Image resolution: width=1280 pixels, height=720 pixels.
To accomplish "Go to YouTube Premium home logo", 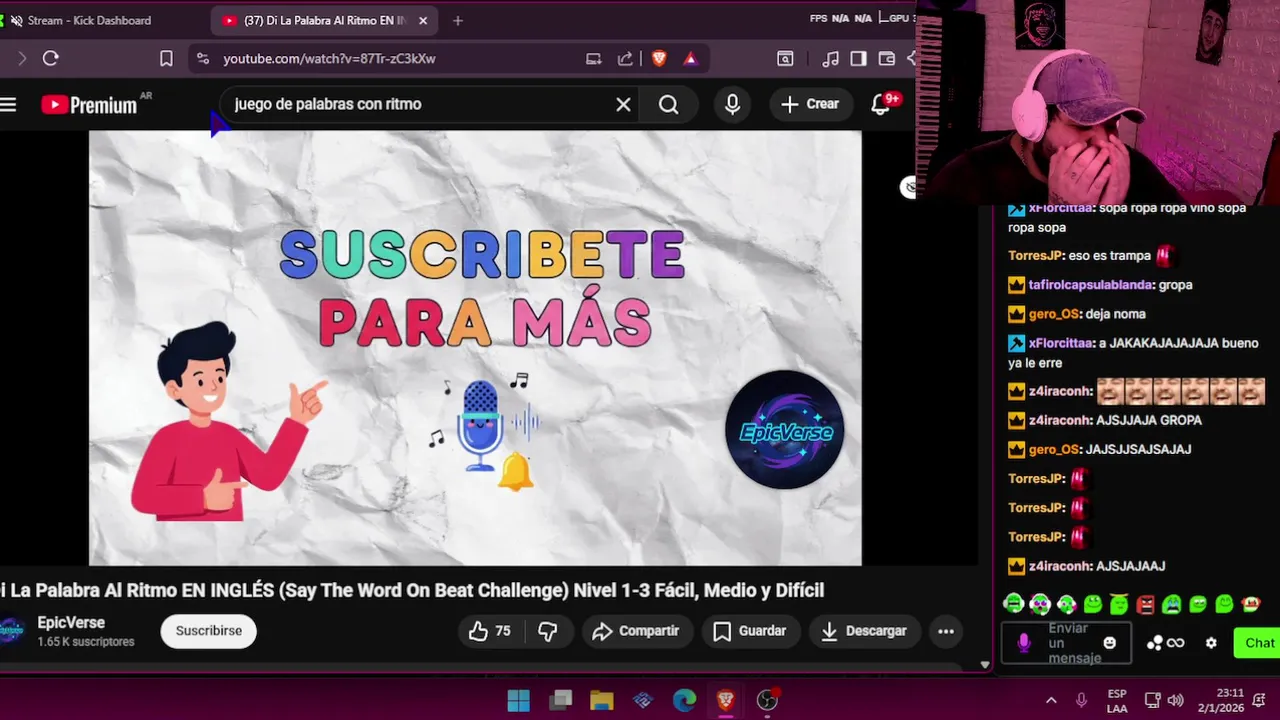I will 89,105.
